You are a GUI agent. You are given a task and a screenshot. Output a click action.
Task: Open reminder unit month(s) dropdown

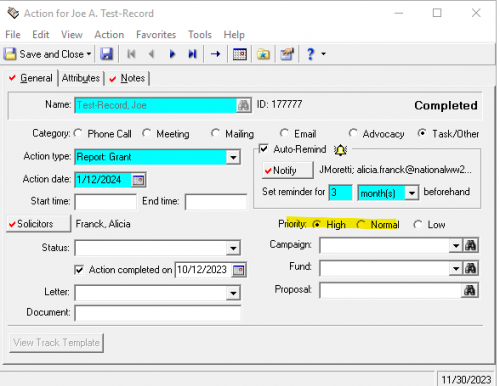[x=412, y=193]
